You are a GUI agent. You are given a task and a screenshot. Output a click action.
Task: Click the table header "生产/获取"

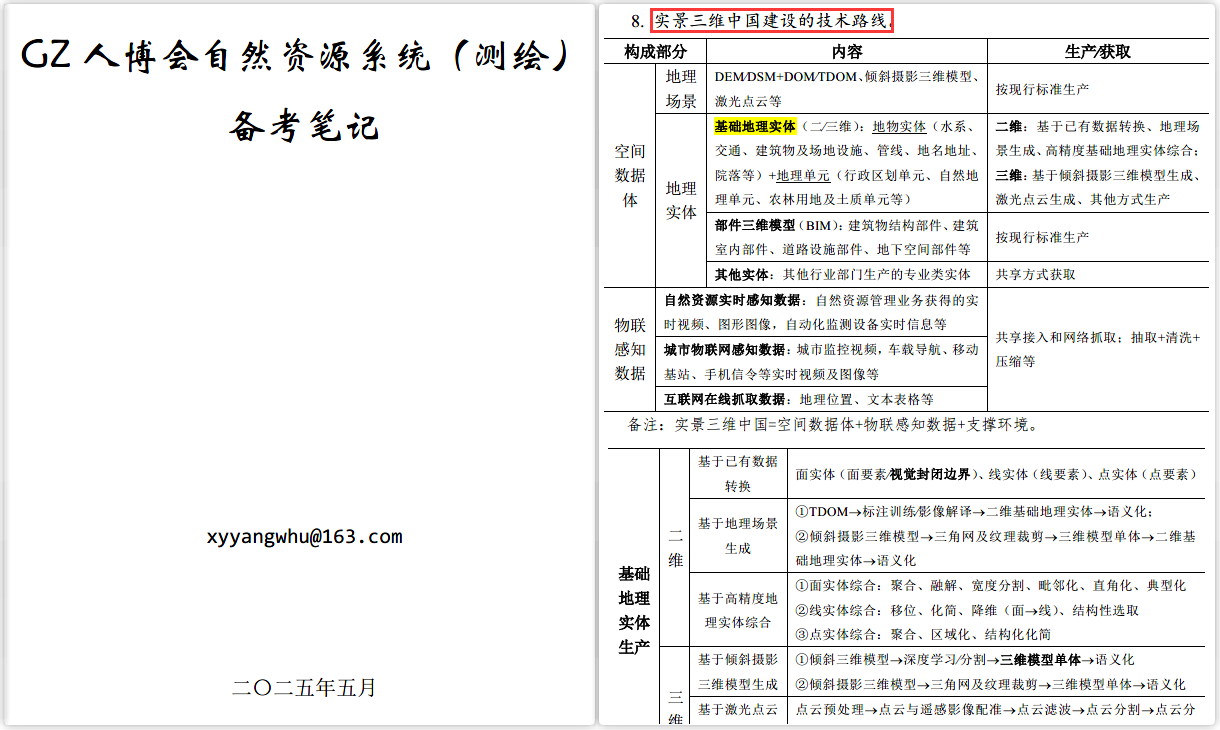(1098, 51)
